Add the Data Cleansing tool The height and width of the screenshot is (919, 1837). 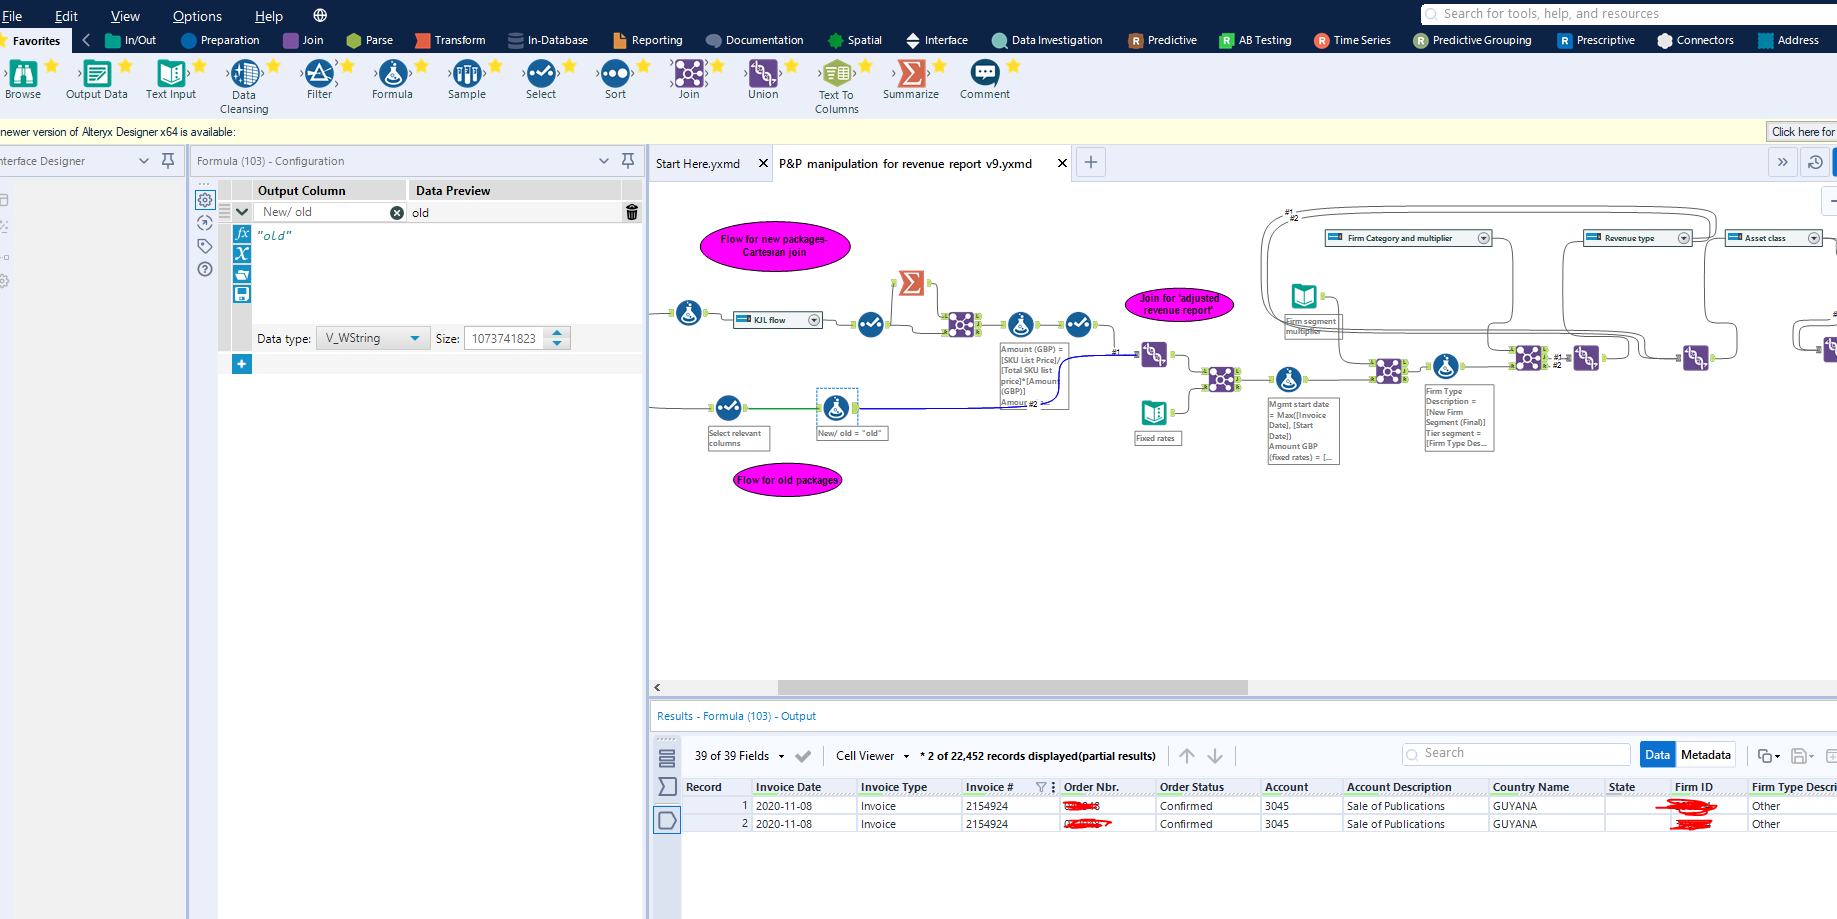tap(243, 75)
